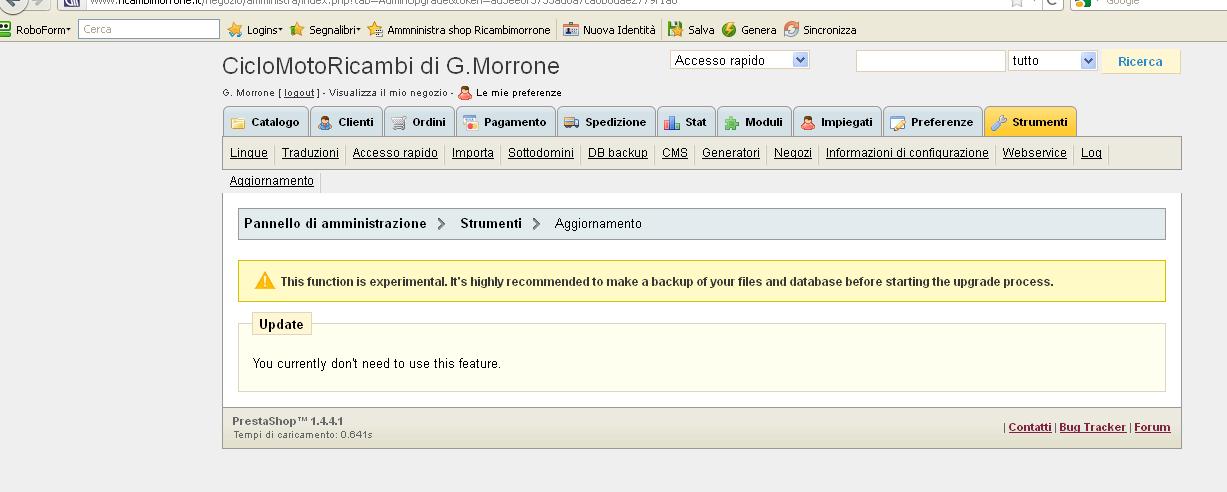Viewport: 1227px width, 492px height.
Task: Click Amministra shop Ricambimorrone passcard
Action: (x=459, y=30)
